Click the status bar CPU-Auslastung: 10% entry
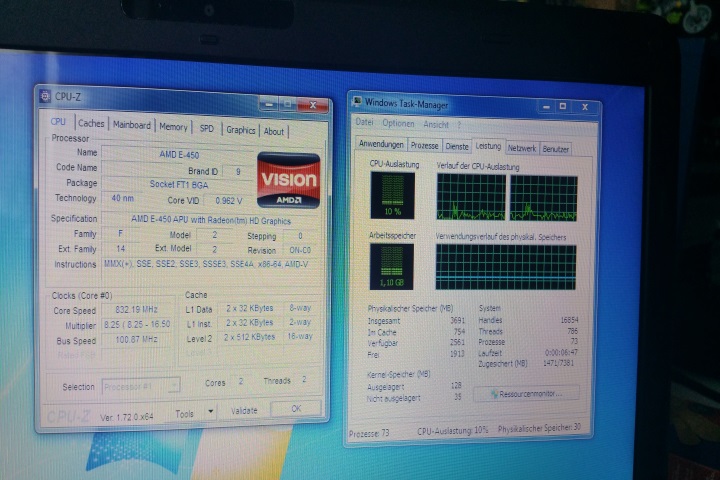720x480 pixels. point(452,431)
